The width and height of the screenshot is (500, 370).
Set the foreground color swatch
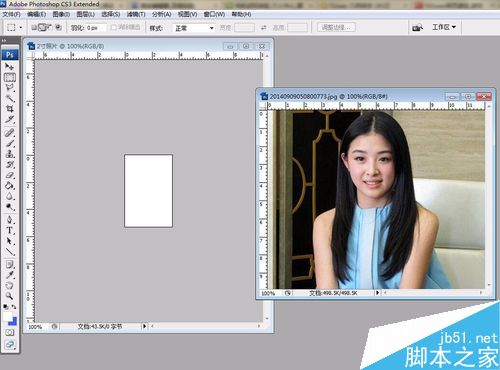pos(7,316)
